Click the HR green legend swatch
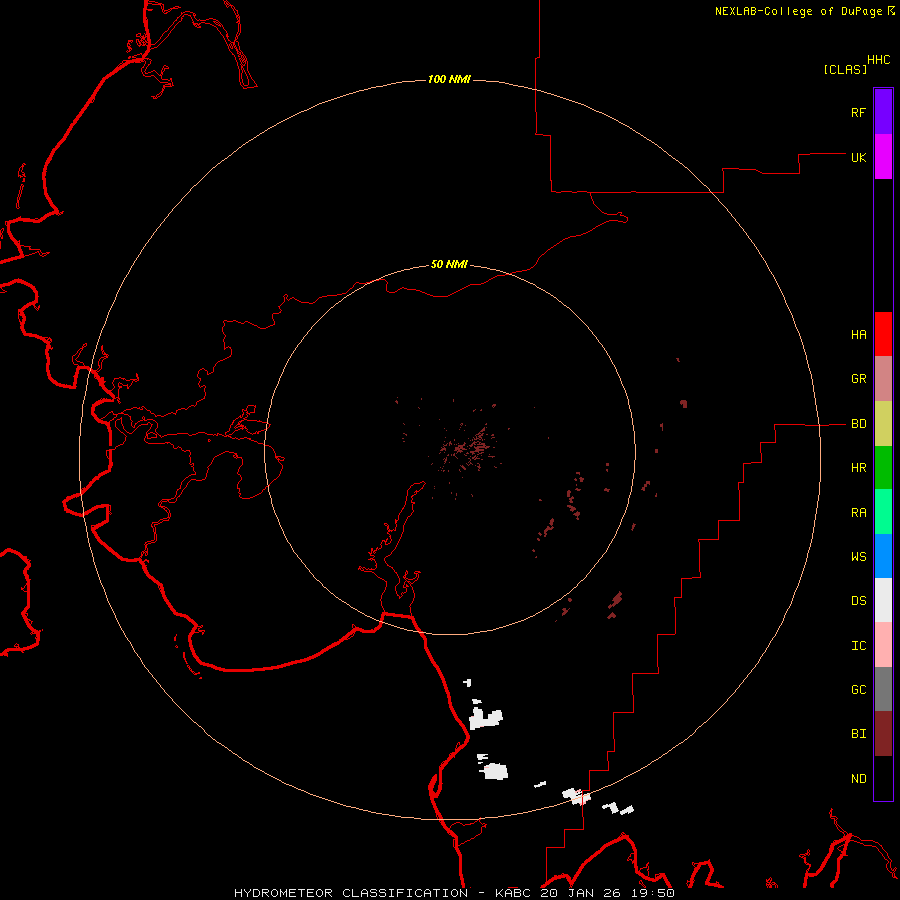Image resolution: width=900 pixels, height=900 pixels. coord(883,468)
